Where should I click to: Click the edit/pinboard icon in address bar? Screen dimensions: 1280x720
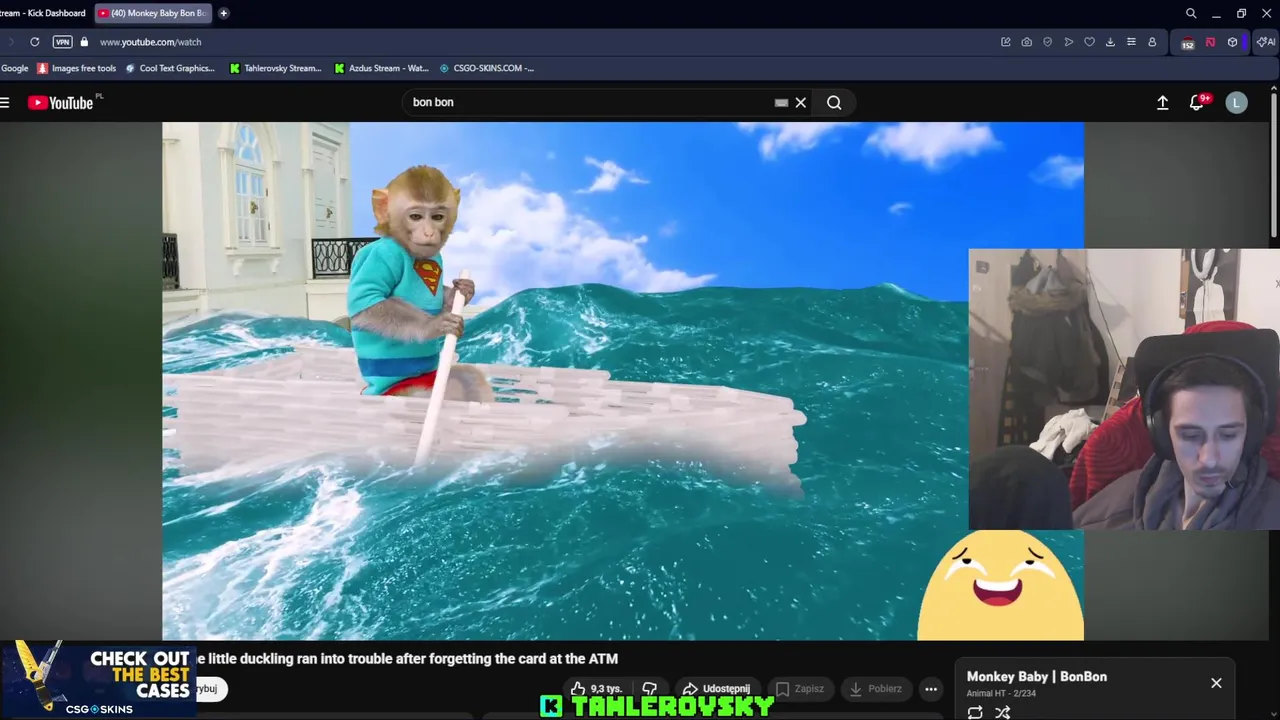pos(1006,42)
